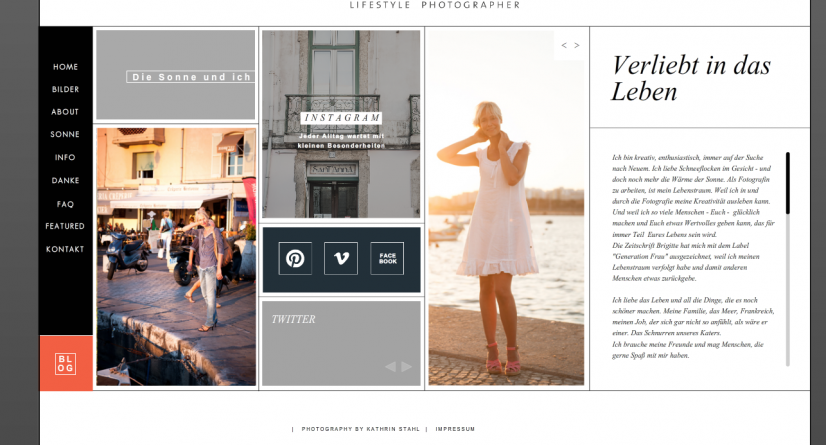
Task: Select FEATURED in the navigation
Action: (66, 227)
